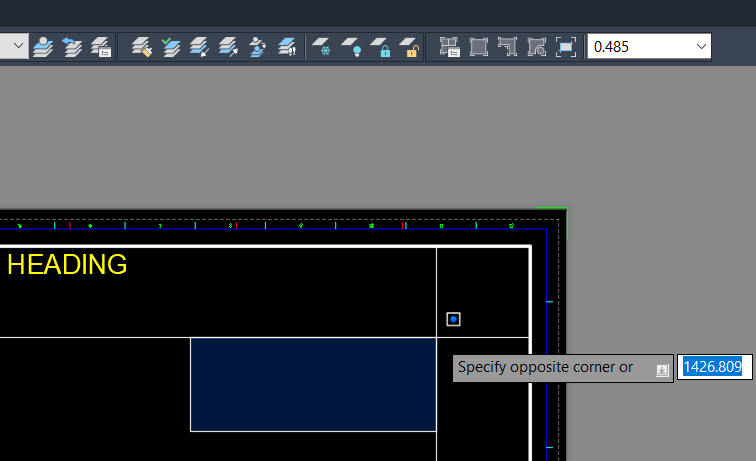Click Change to Current Layer checkmark icon
756x461 pixels.
(x=171, y=47)
